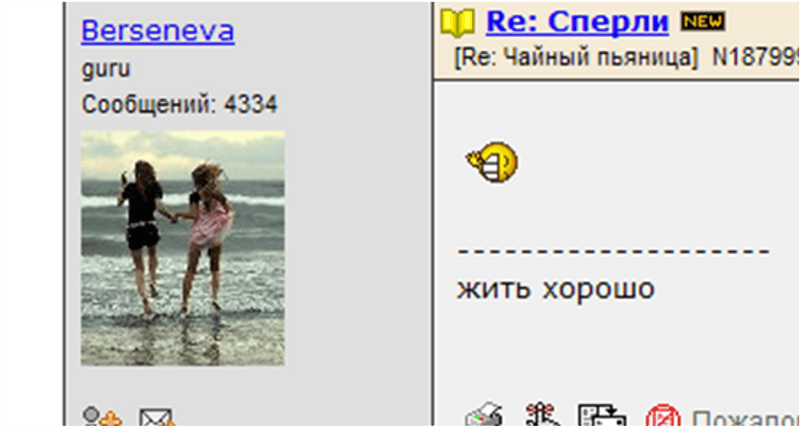The image size is (800, 427).
Task: Open the 'Re: Сперли' post title link
Action: coord(577,21)
